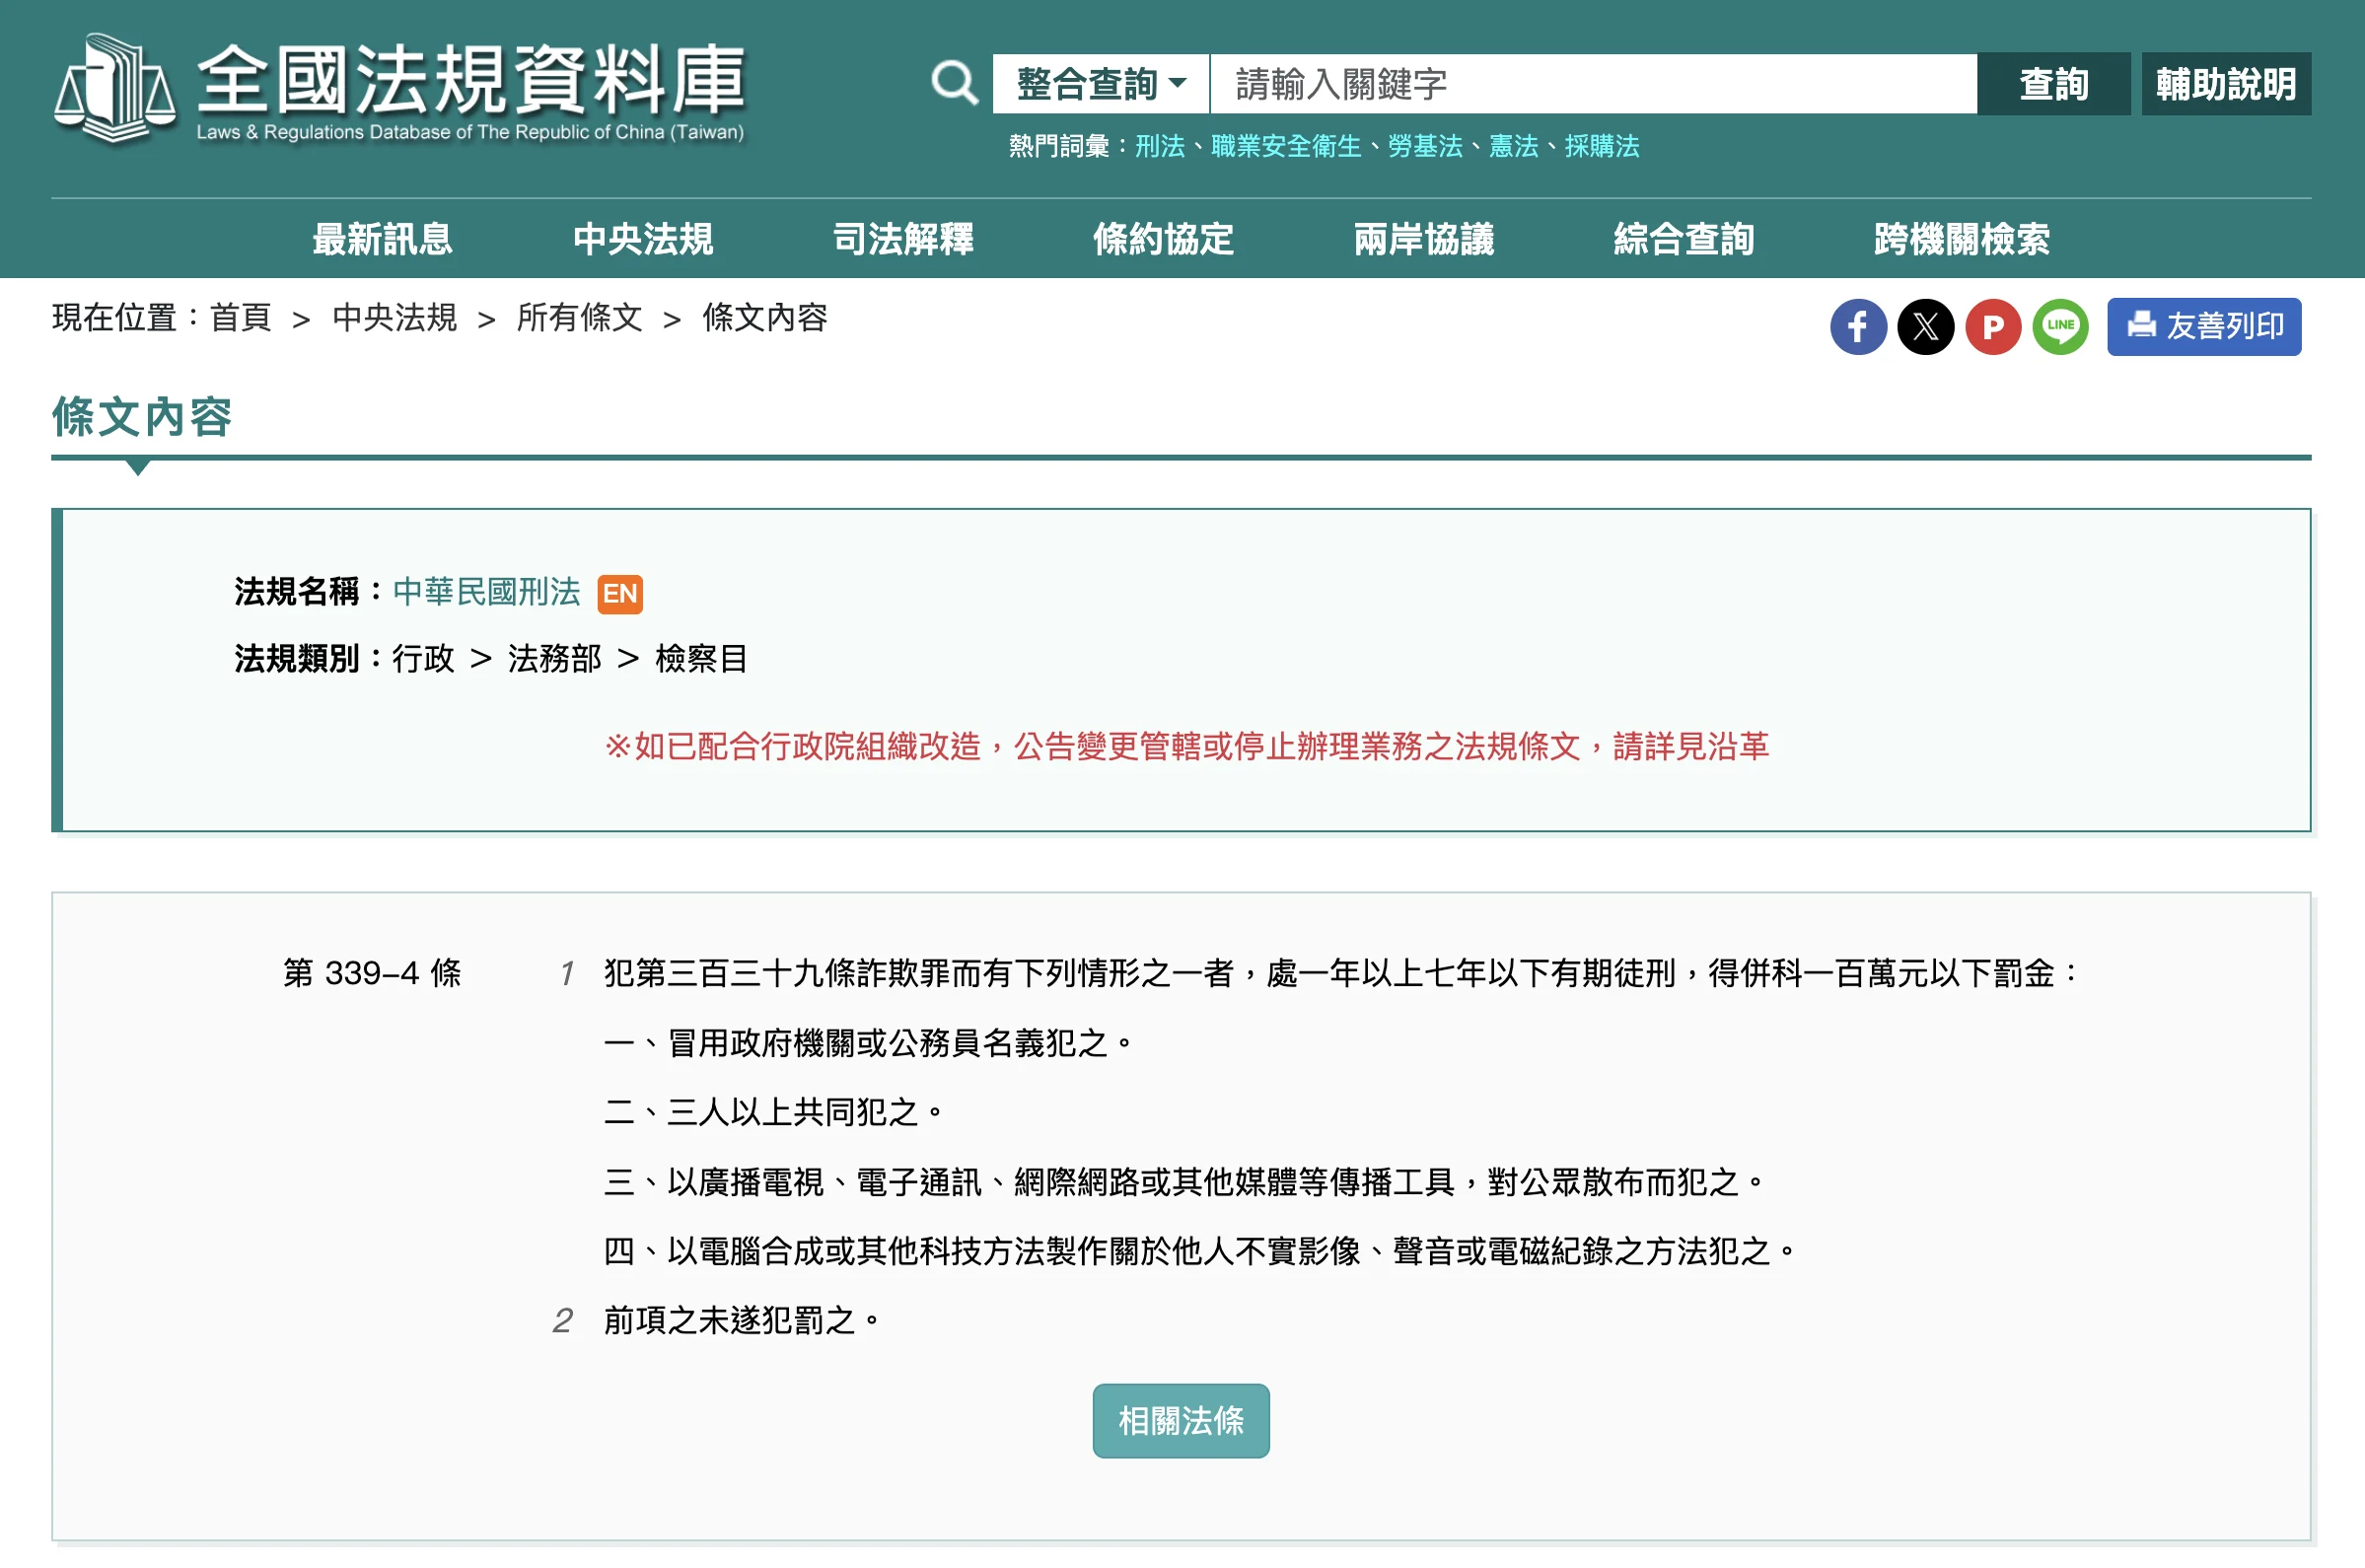Click paragraph text 前項之未遂犯罰之
Screen dimensions: 2365x1568
coord(741,1320)
